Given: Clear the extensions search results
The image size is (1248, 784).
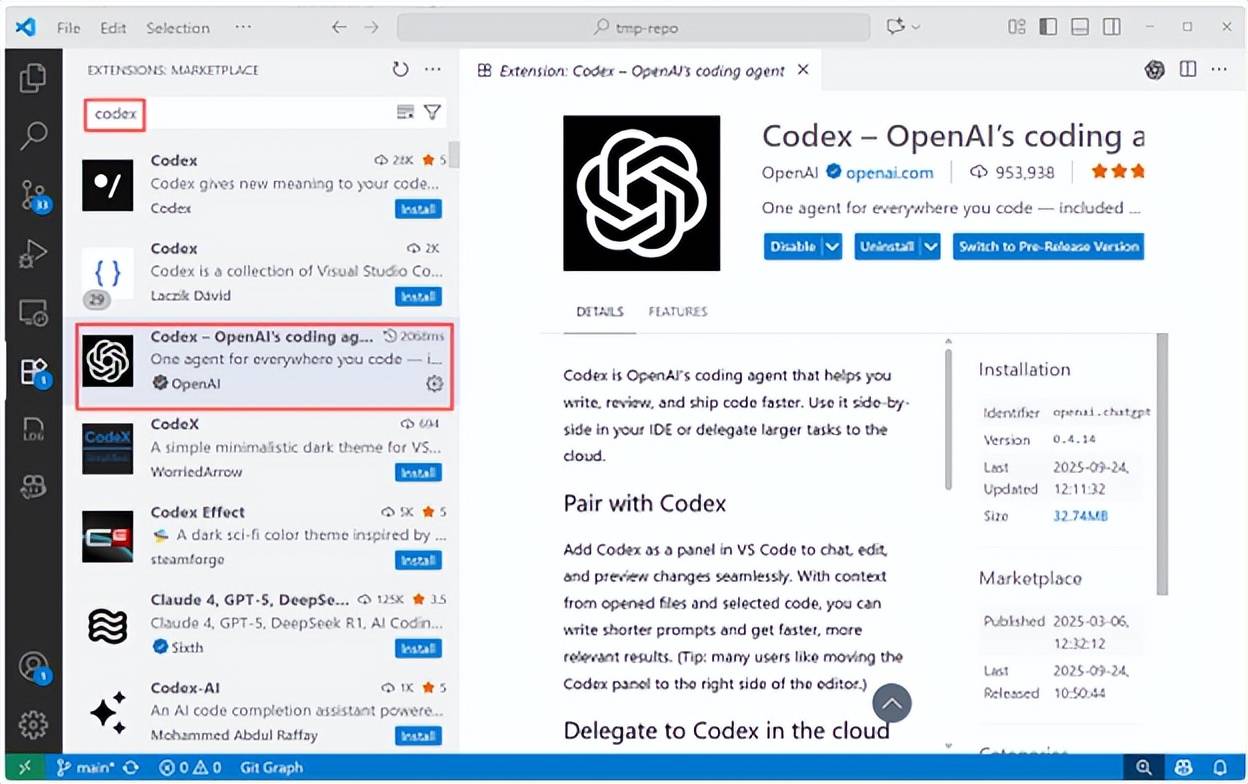Looking at the screenshot, I should pyautogui.click(x=405, y=113).
